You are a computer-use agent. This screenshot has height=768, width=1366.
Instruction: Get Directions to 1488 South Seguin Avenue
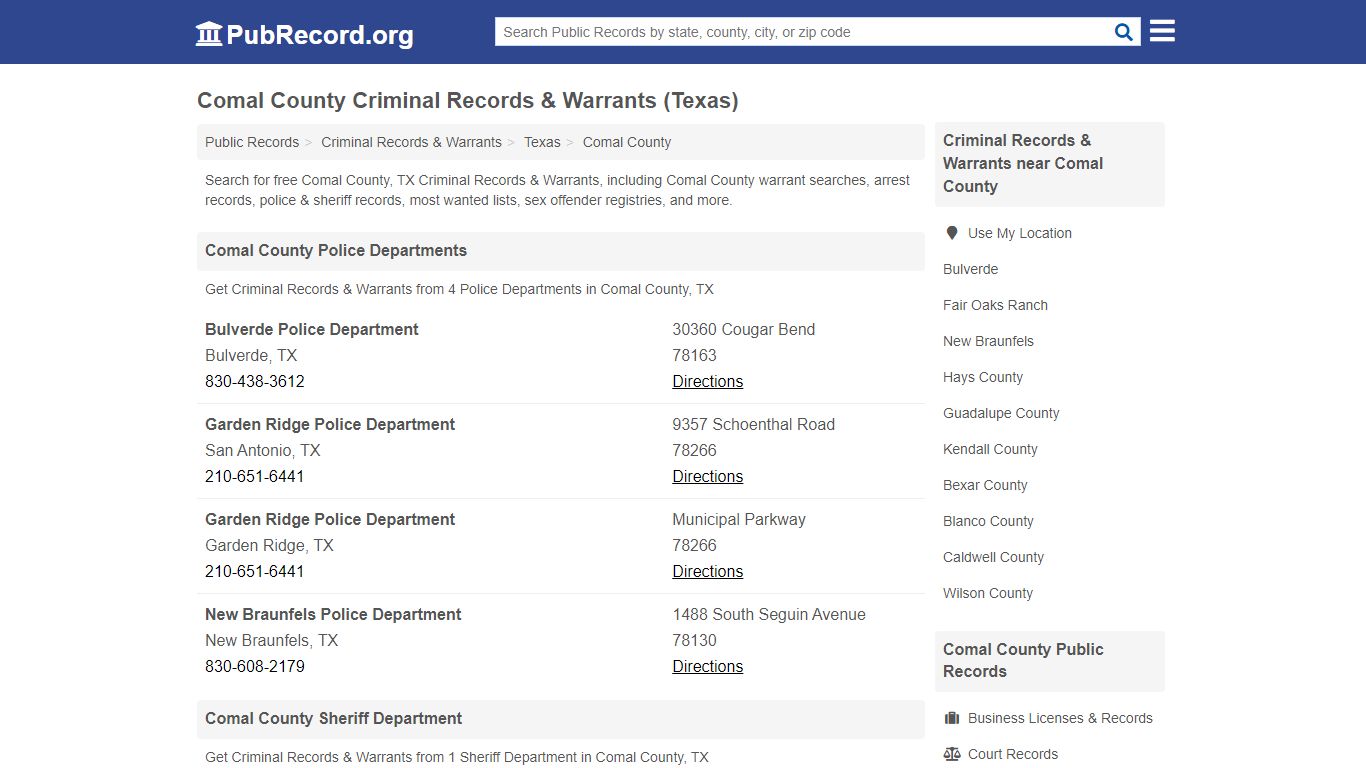pos(707,666)
